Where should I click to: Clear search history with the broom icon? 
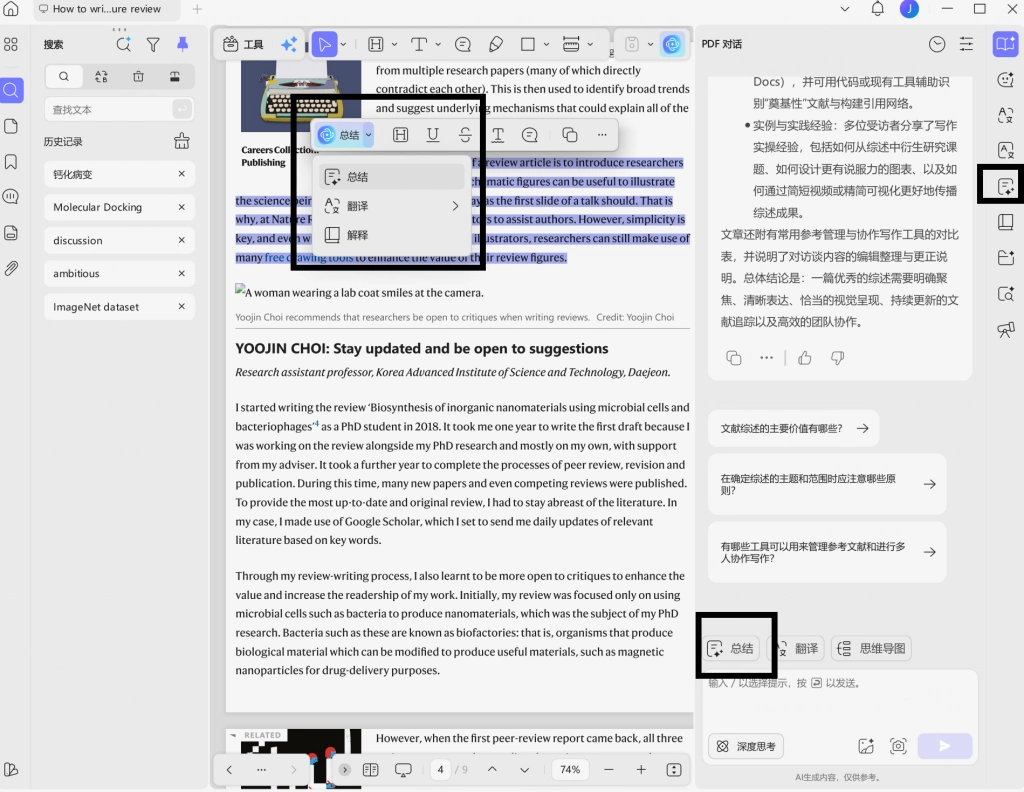click(182, 141)
